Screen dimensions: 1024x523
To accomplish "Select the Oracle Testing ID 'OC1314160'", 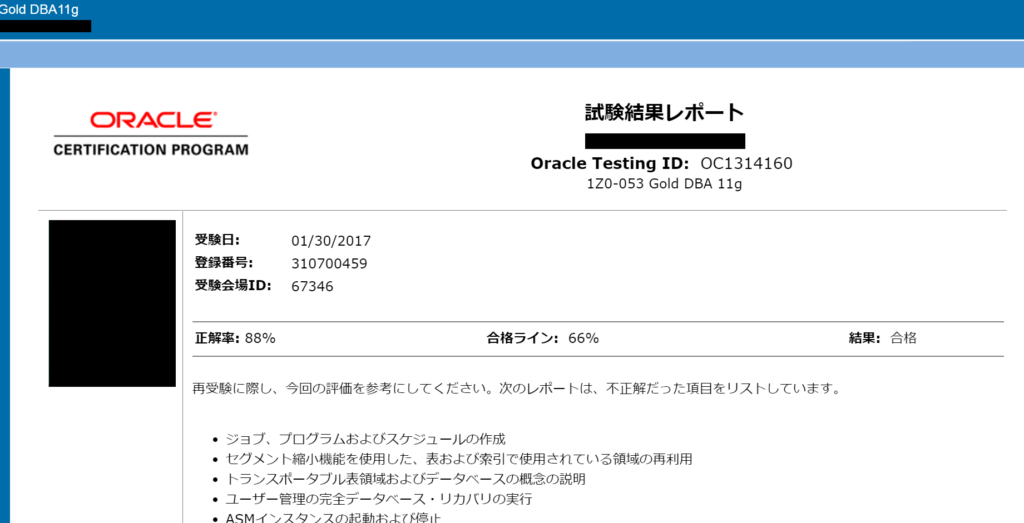I will click(x=747, y=163).
